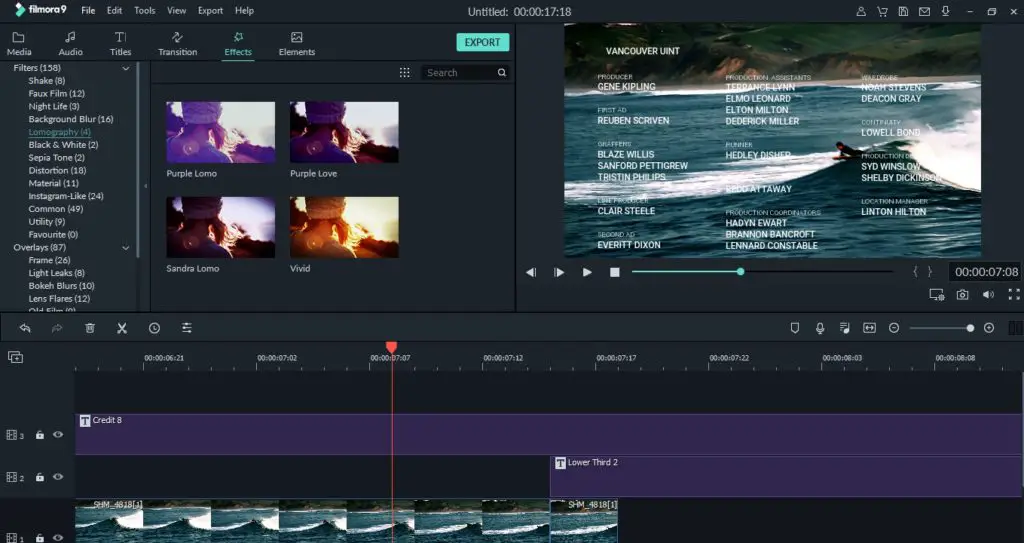Select Sepia Tone (2) category
1024x543 pixels.
click(x=56, y=157)
